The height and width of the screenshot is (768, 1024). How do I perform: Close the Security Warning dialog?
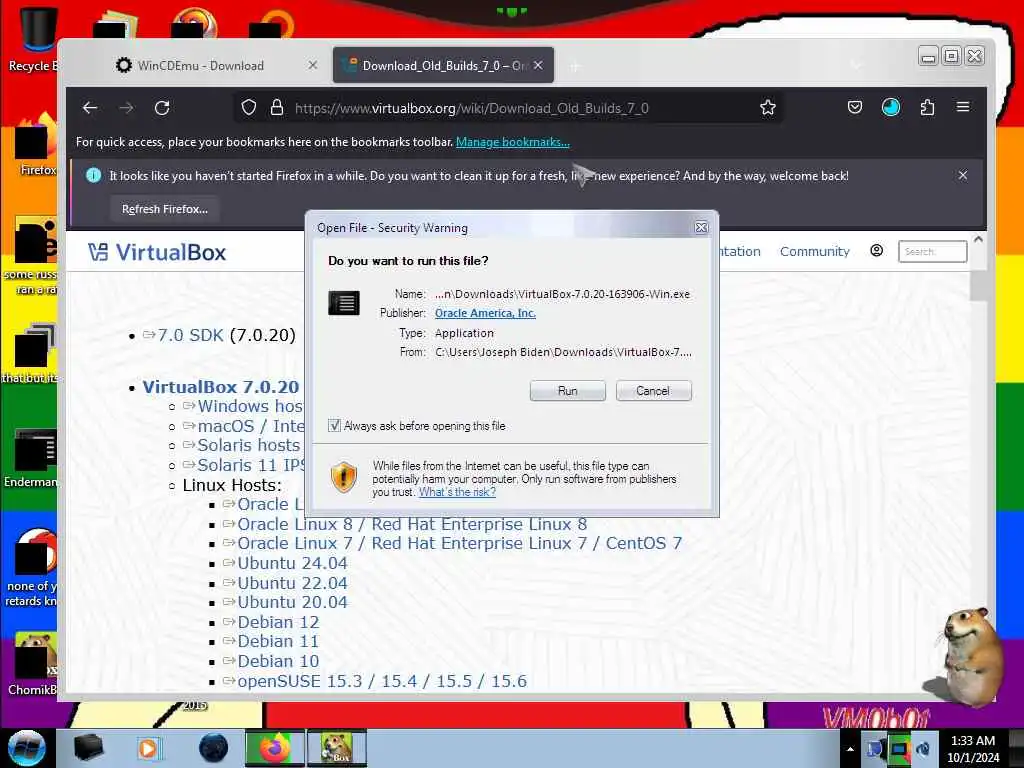pos(701,227)
